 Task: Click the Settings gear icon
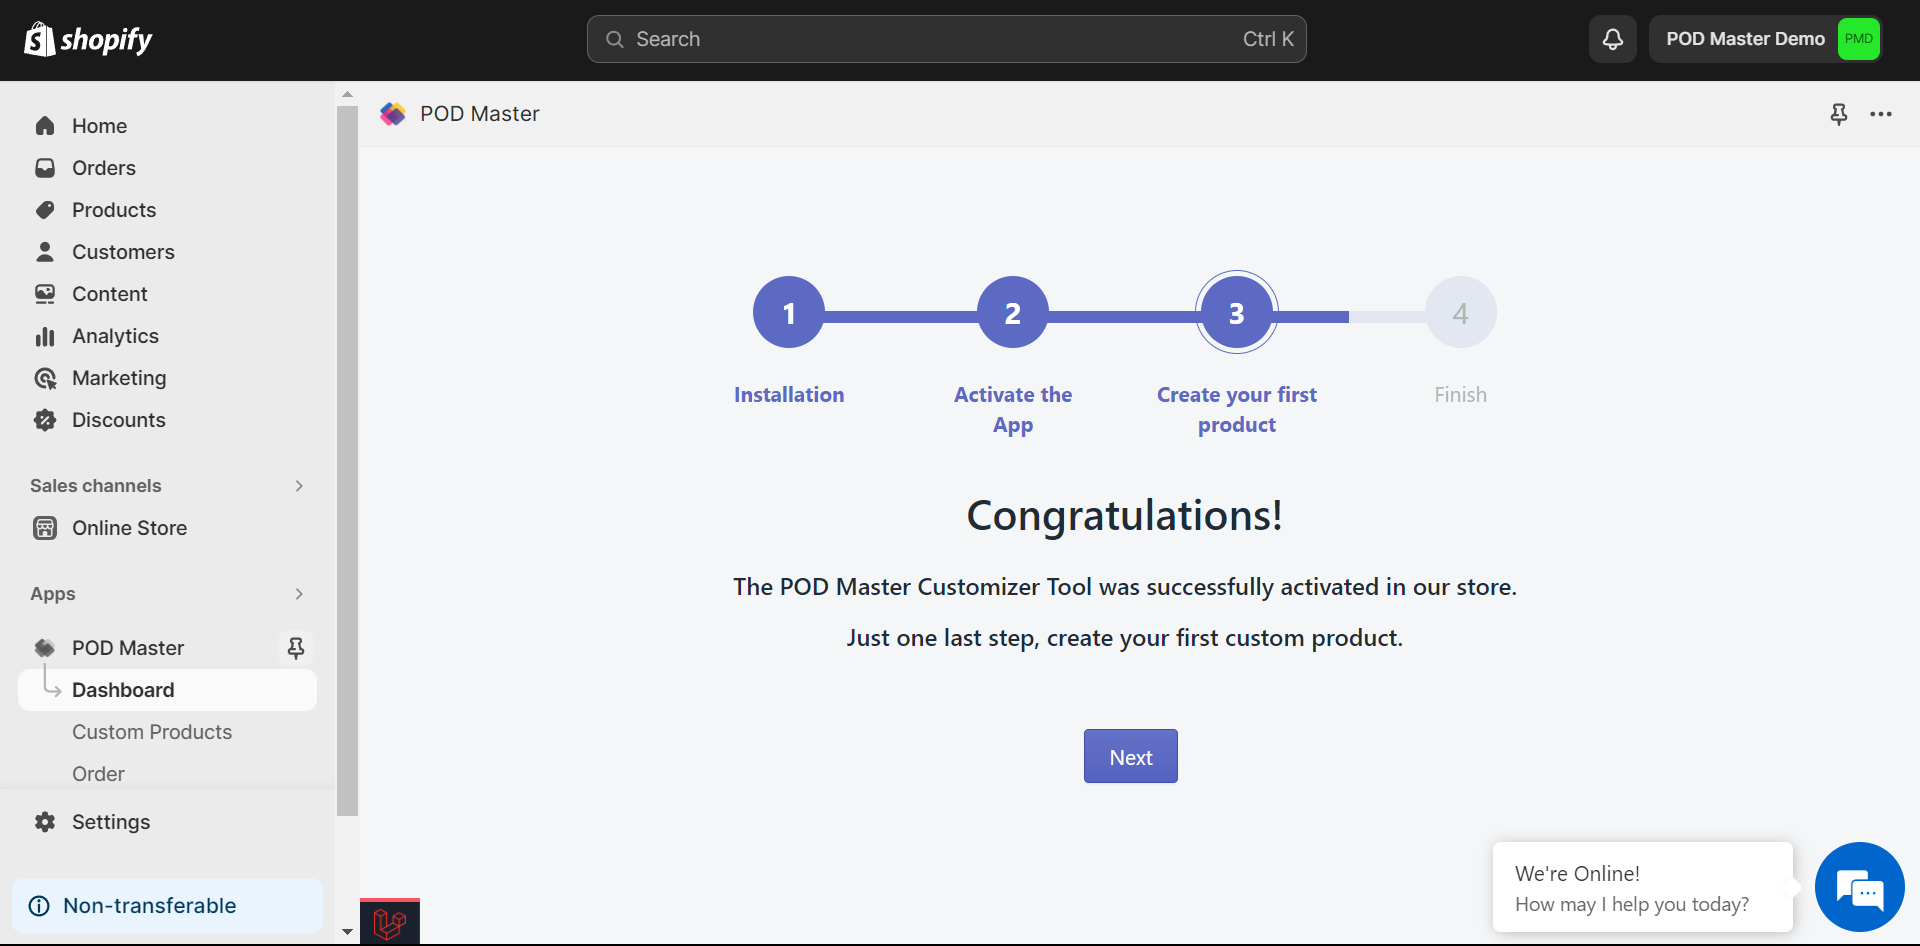pos(45,822)
